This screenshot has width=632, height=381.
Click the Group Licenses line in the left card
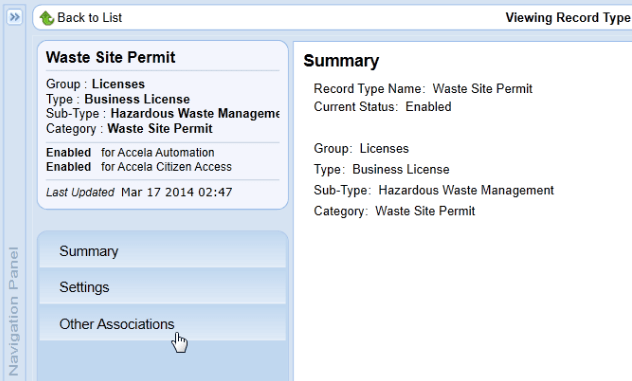pos(95,84)
